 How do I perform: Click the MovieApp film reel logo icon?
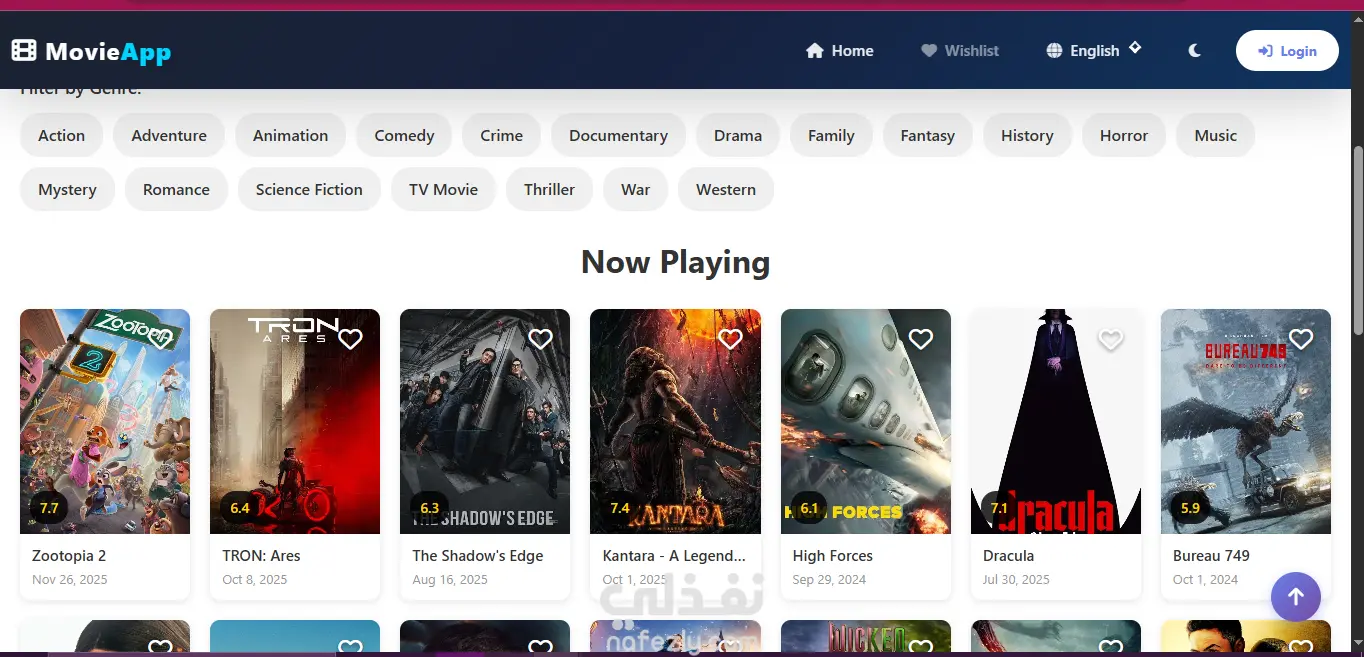pyautogui.click(x=24, y=50)
